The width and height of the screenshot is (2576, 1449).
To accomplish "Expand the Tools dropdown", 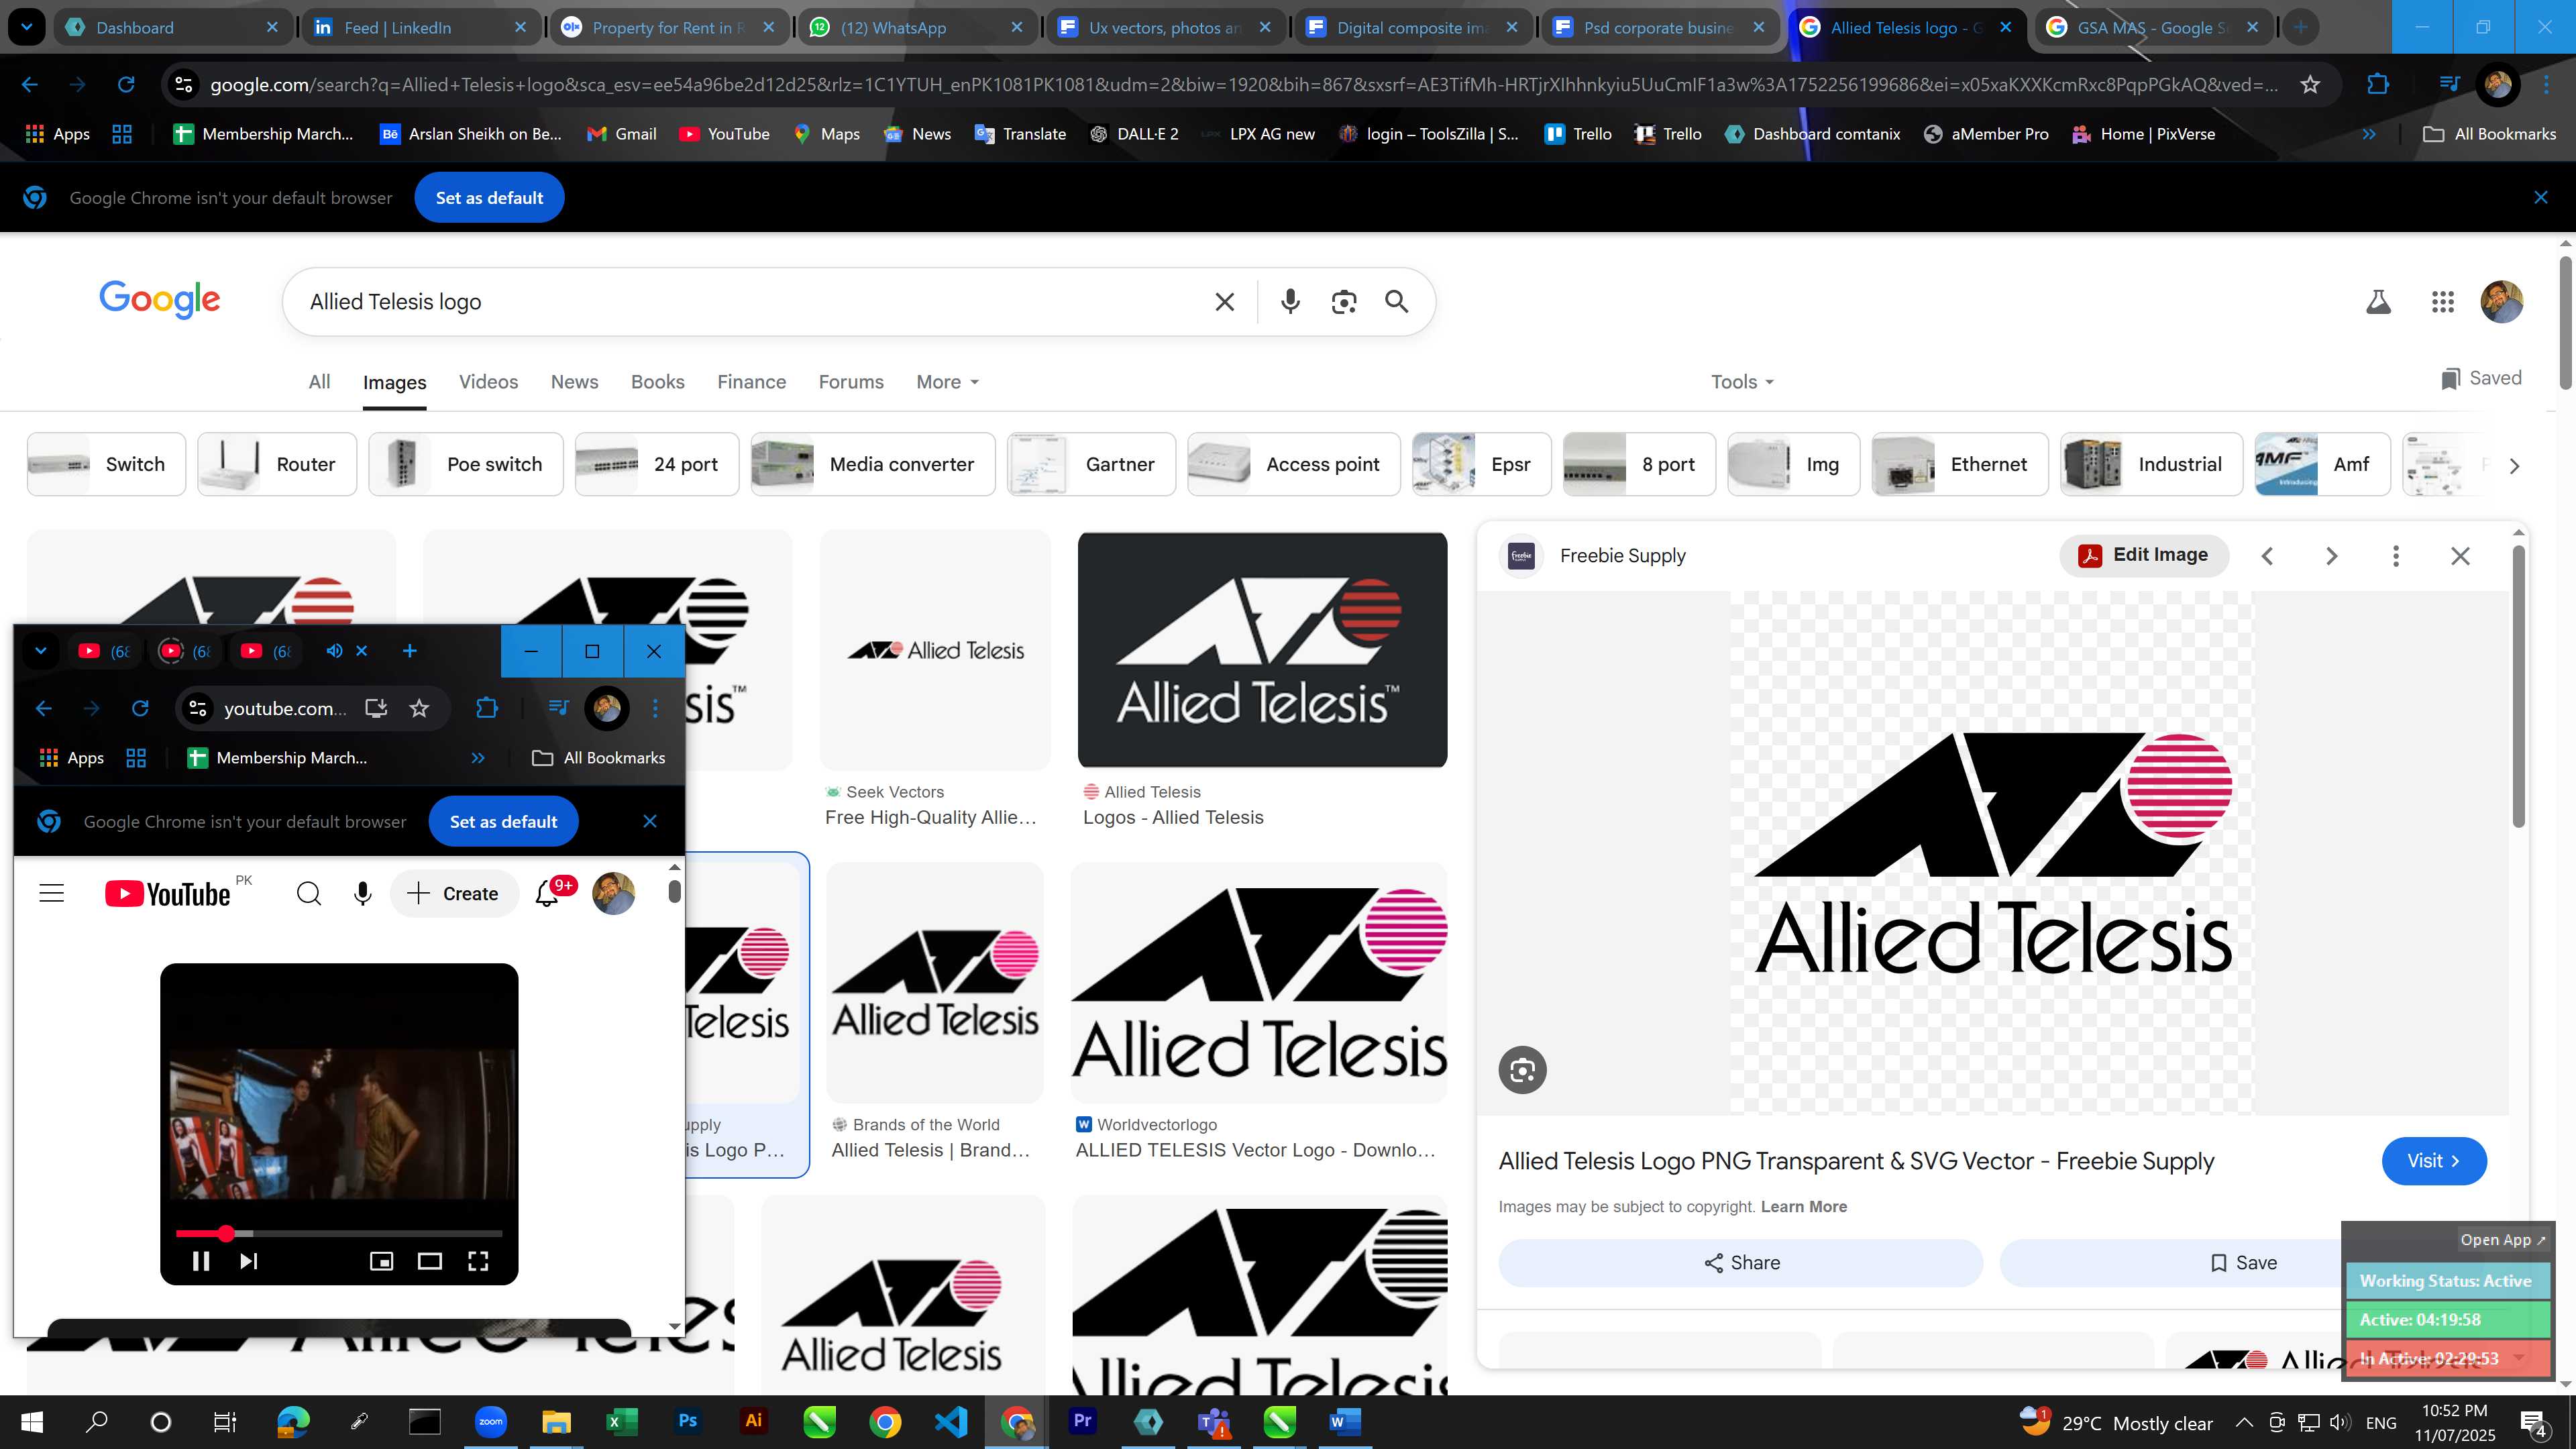I will click(x=1742, y=382).
